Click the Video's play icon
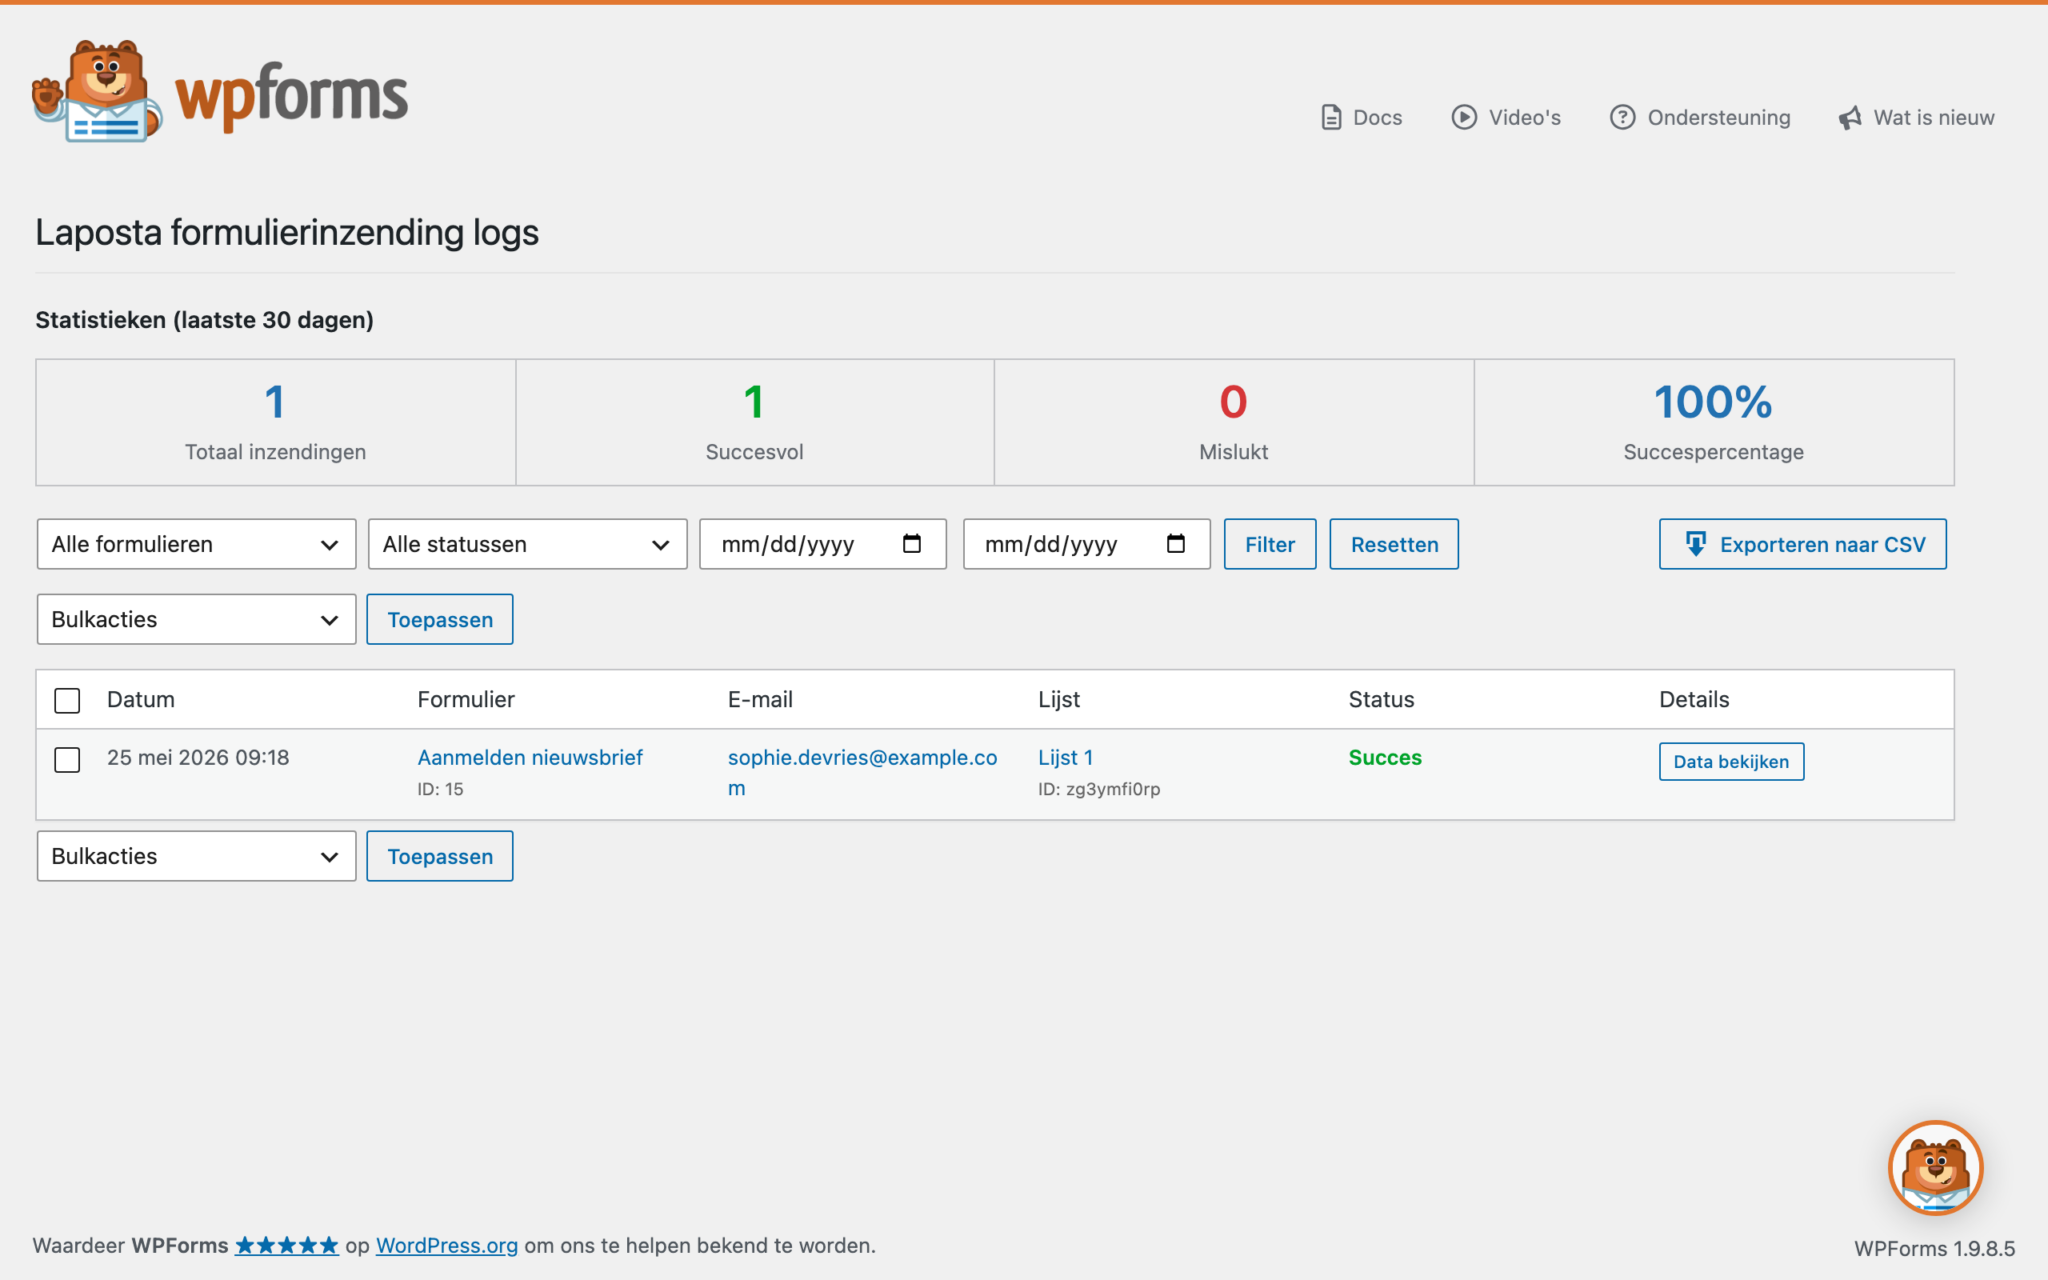The height and width of the screenshot is (1280, 2048). point(1464,118)
